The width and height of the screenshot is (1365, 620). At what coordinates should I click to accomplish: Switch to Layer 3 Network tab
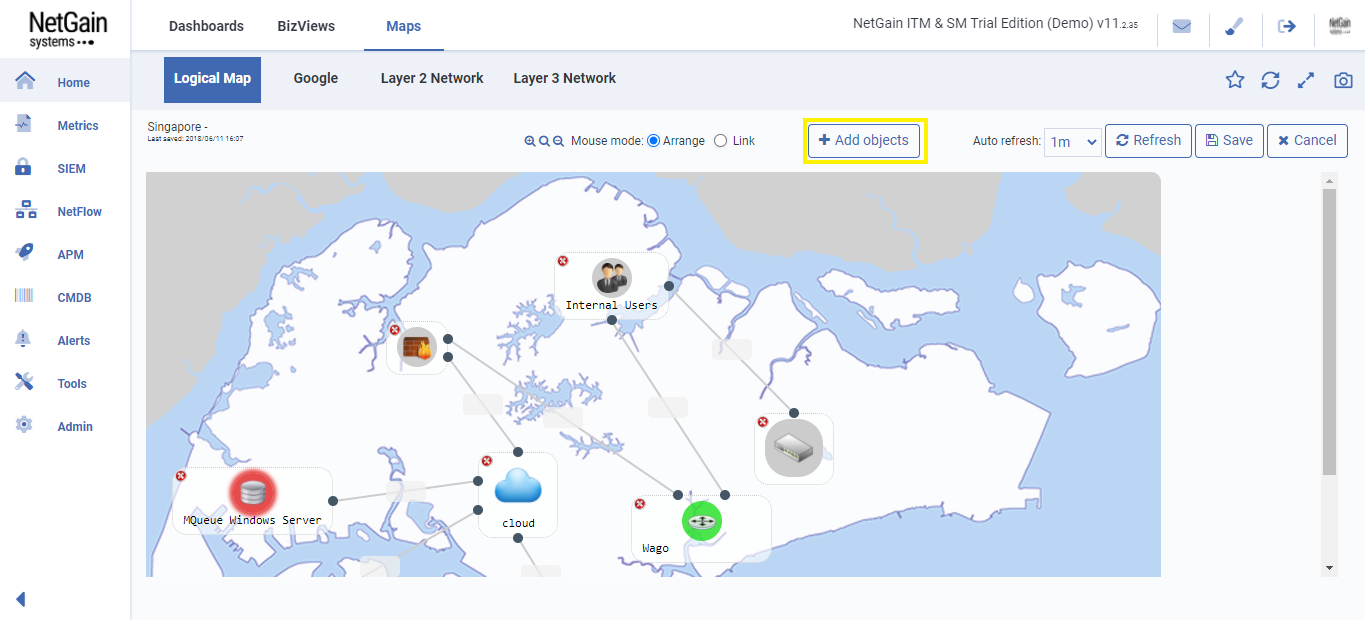[565, 78]
